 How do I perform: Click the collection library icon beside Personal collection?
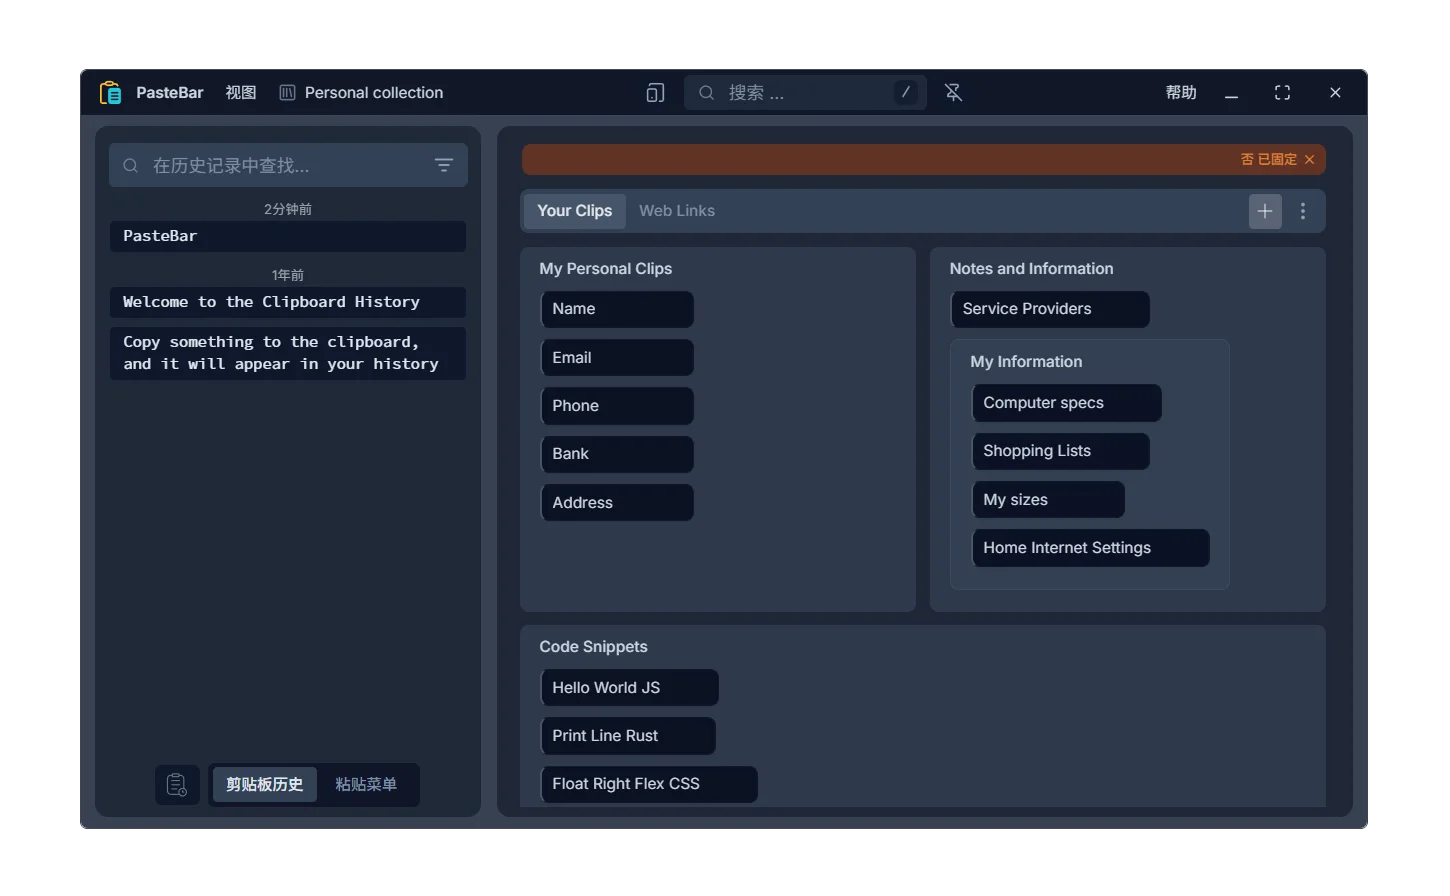point(287,93)
